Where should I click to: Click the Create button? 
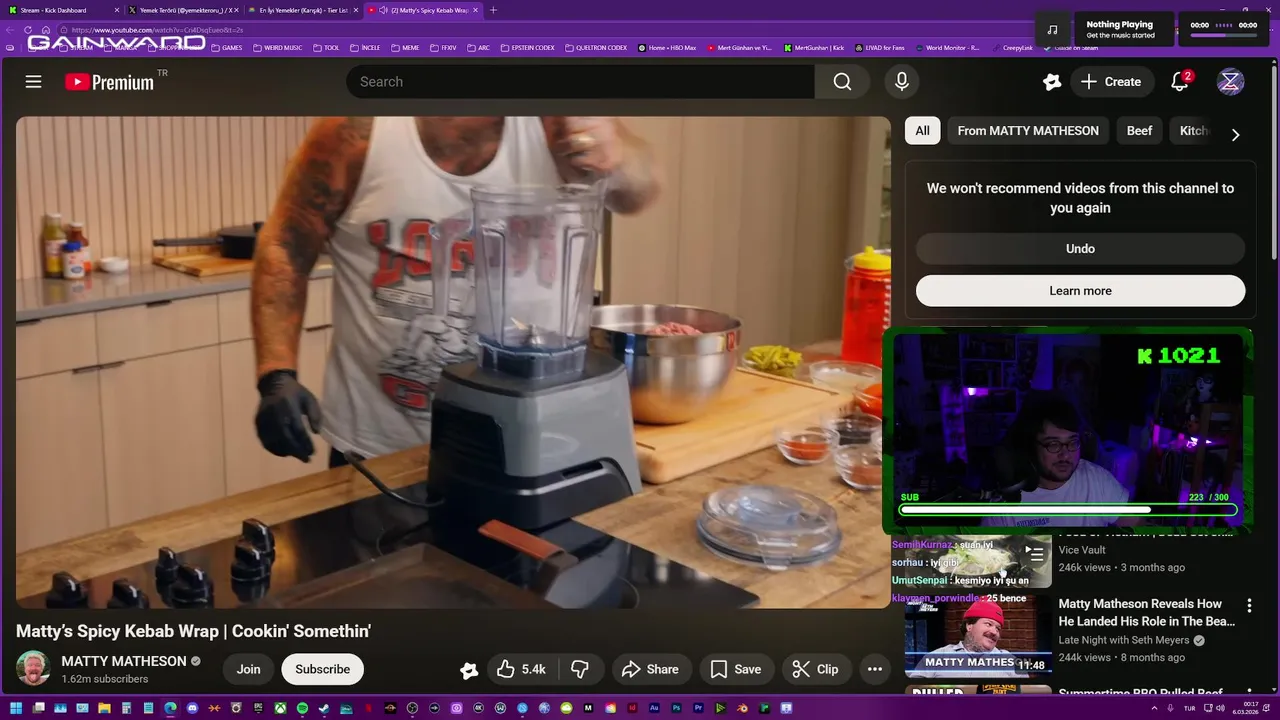(1110, 82)
